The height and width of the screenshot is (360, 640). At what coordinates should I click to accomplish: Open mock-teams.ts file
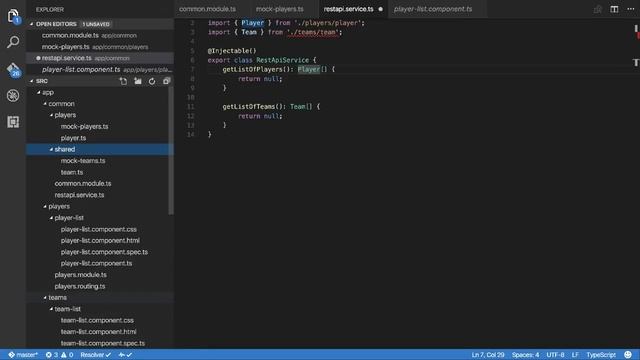coord(83,161)
